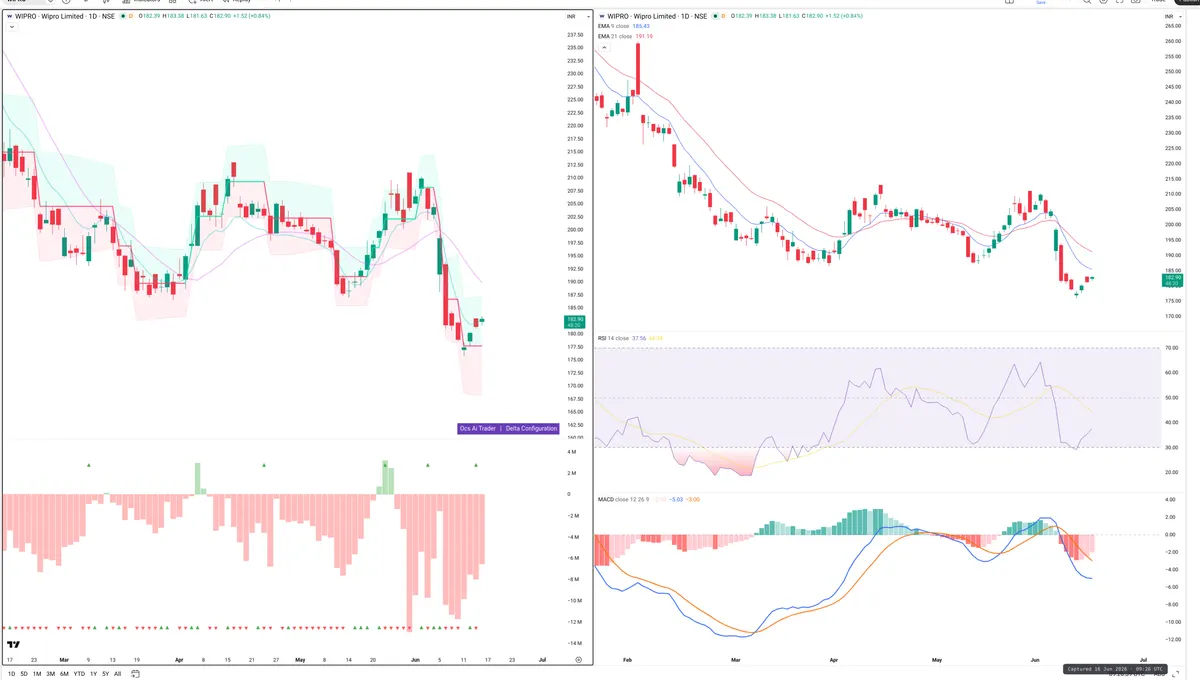Image resolution: width=1200 pixels, height=680 pixels.
Task: Set range to 1D
Action: click(x=10, y=674)
